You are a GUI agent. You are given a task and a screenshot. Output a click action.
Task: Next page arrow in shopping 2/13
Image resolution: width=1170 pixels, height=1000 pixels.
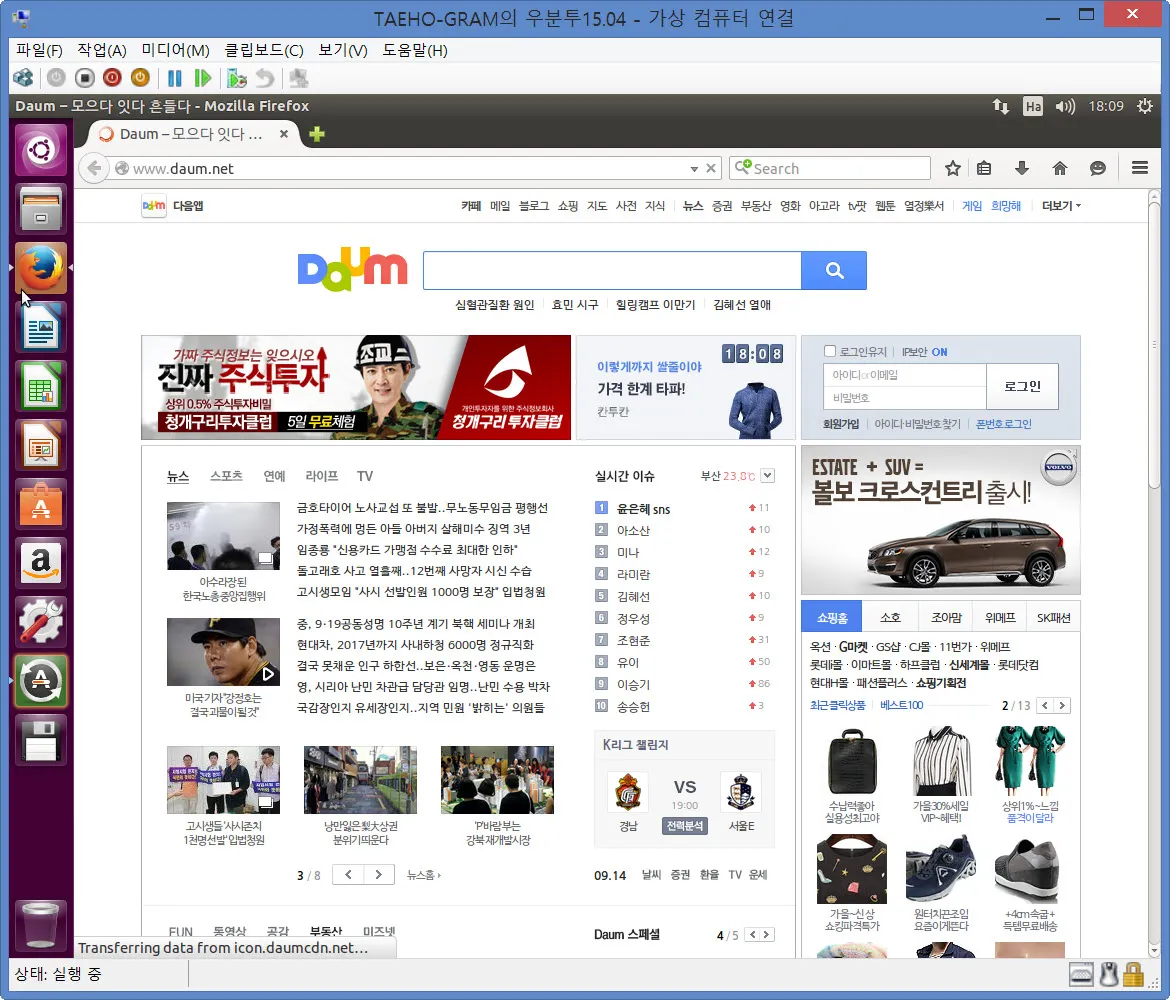[1062, 705]
